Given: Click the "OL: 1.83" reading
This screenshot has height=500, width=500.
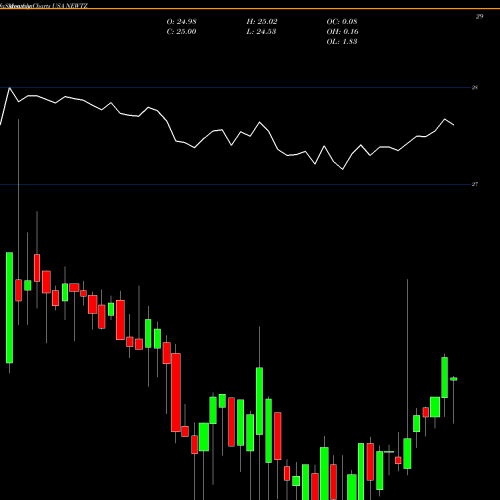Looking at the screenshot, I should coord(342,42).
